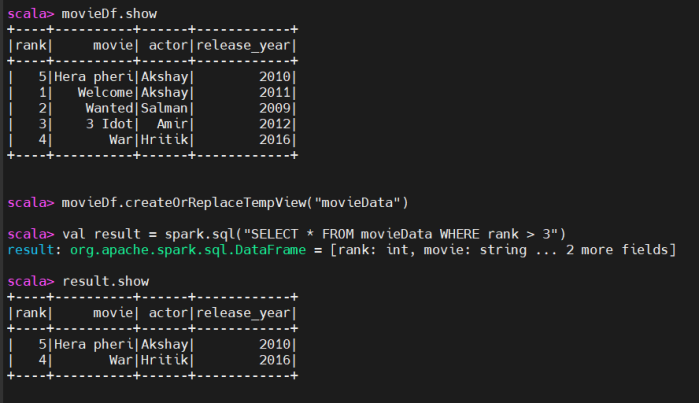Click the 'movieDf.show' command text
Image resolution: width=700 pixels, height=404 pixels.
(109, 14)
